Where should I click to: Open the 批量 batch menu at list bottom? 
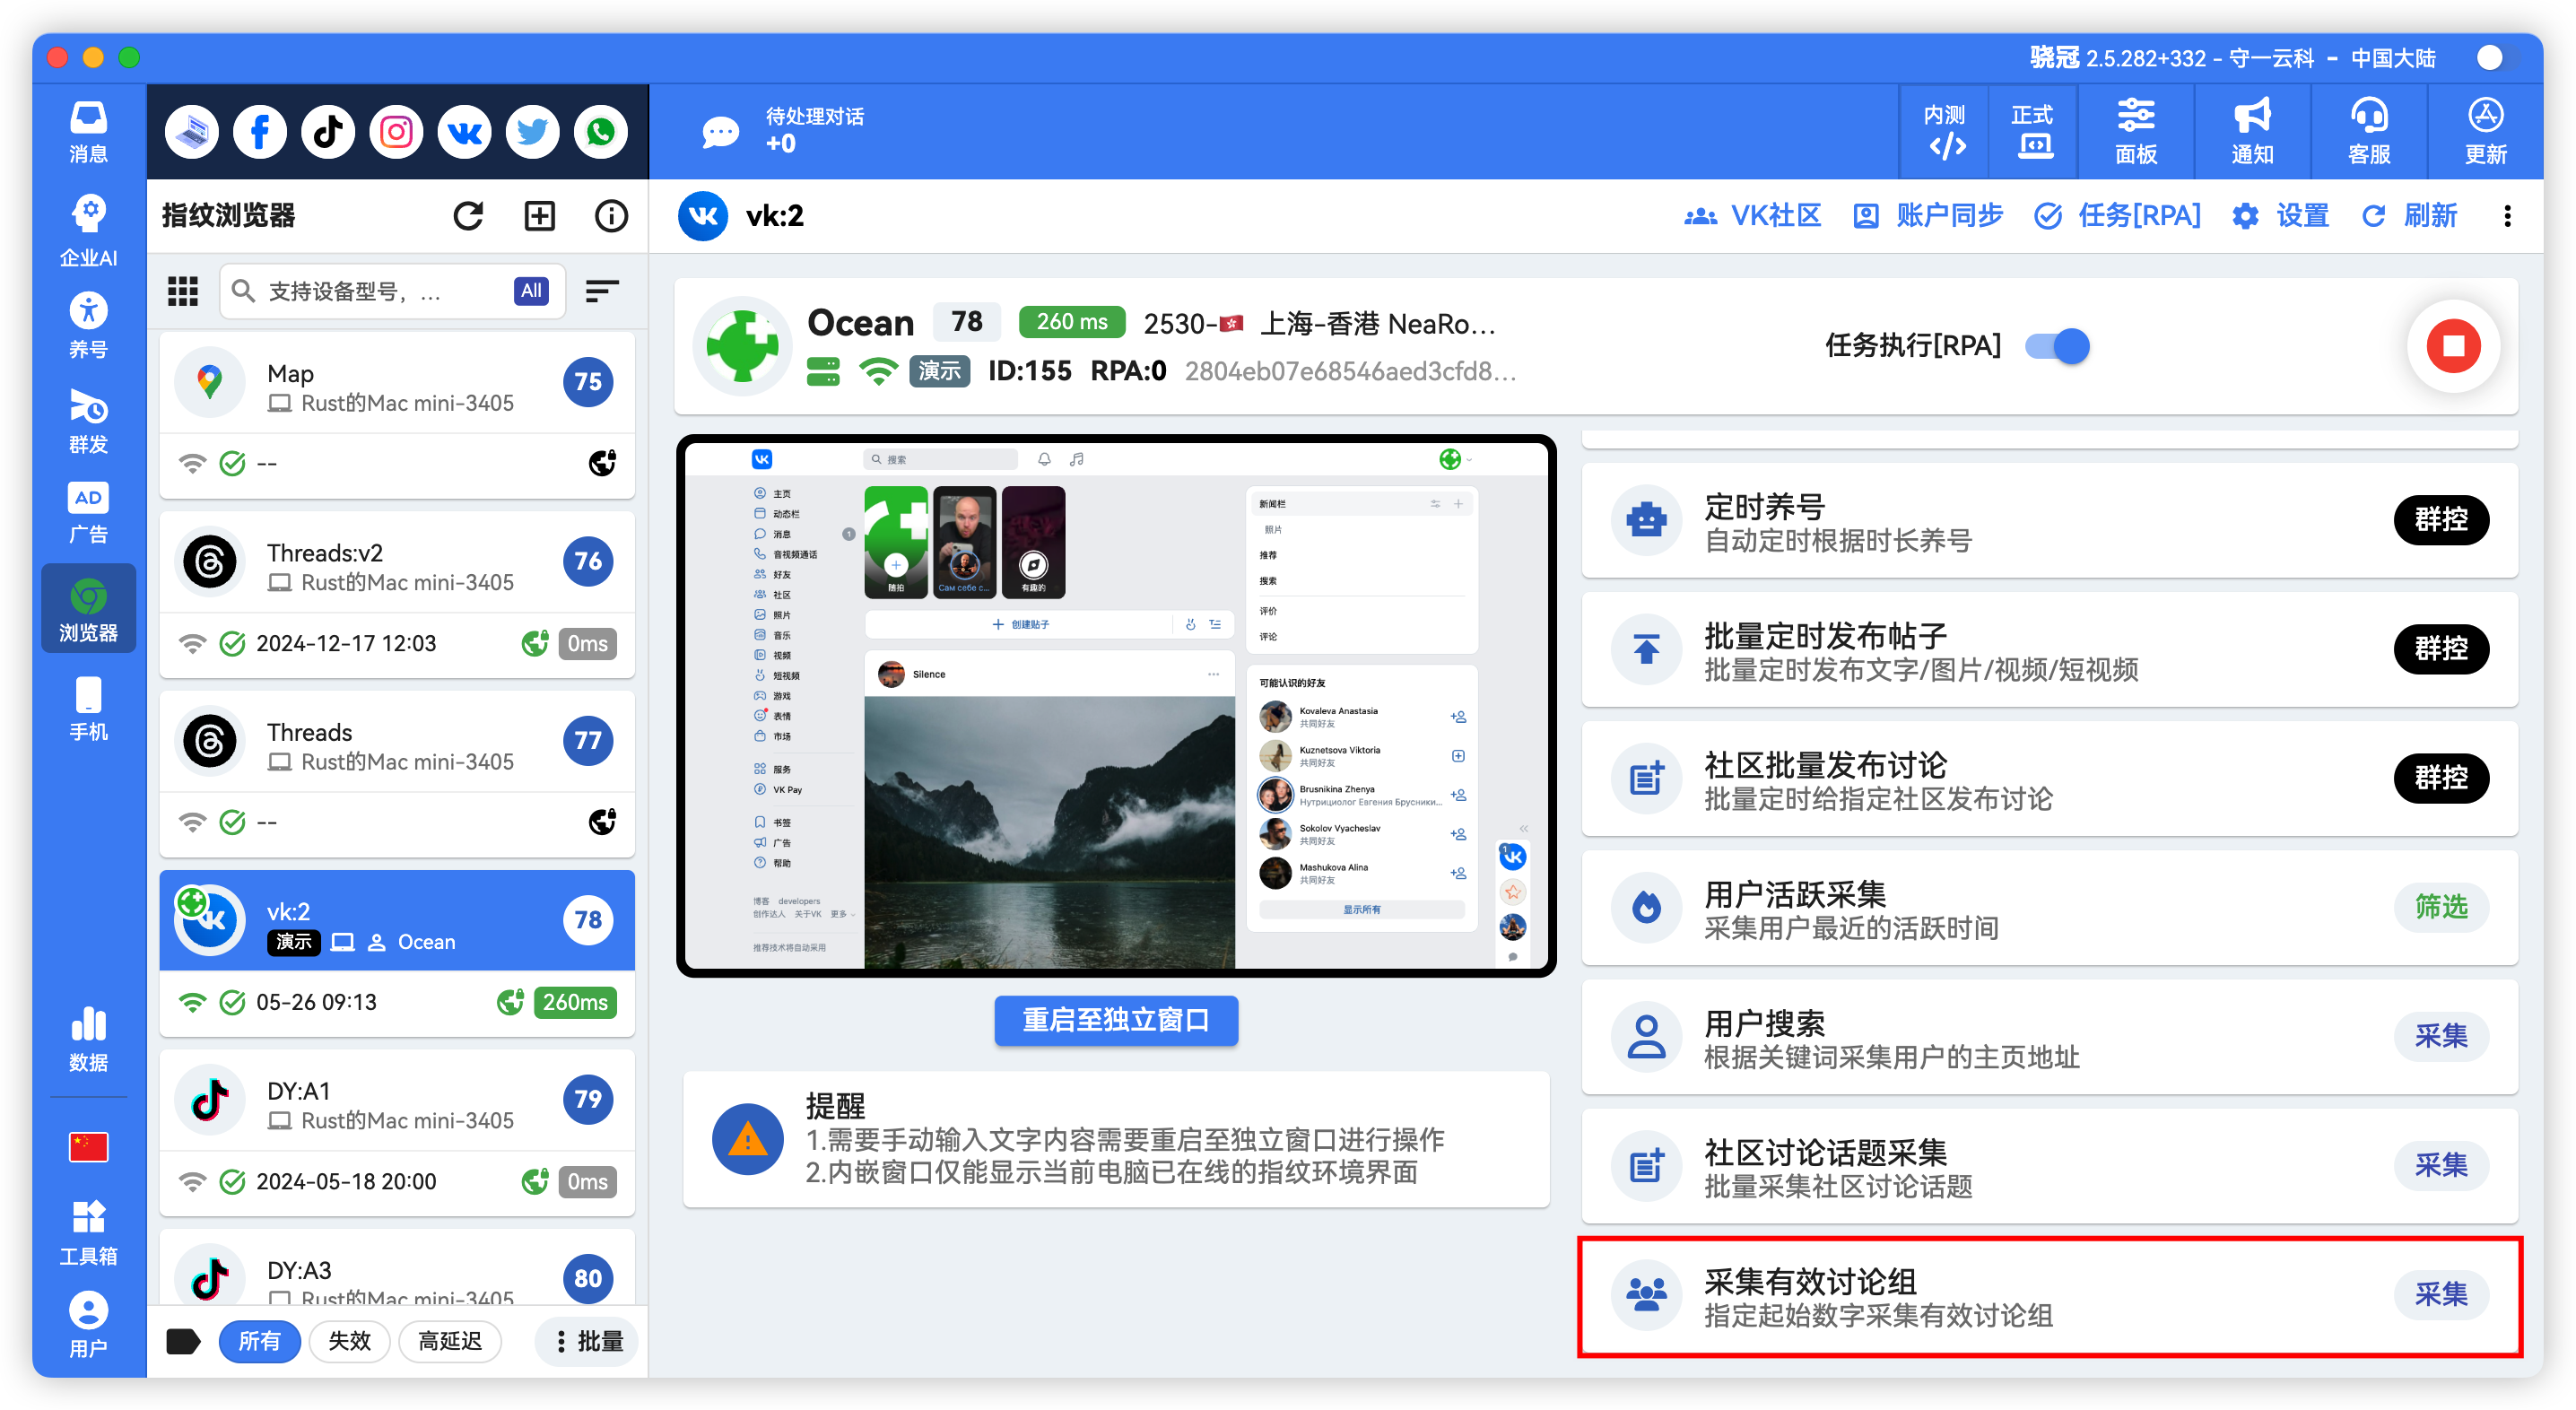(x=588, y=1341)
